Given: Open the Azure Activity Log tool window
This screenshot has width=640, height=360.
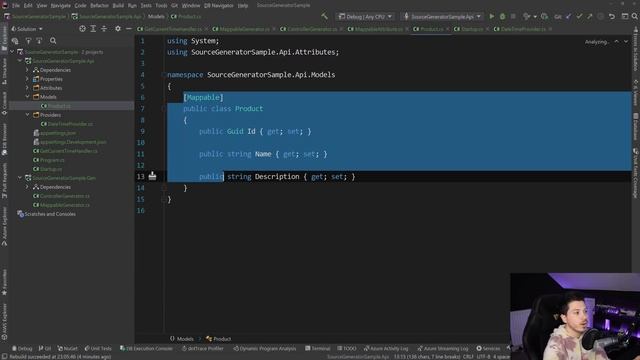Looking at the screenshot, I should pos(386,349).
